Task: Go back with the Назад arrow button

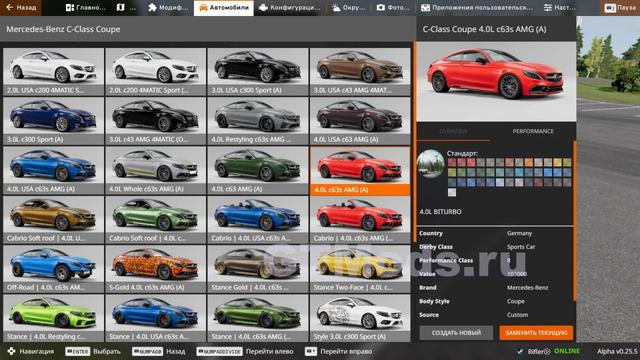Action: 20,7
